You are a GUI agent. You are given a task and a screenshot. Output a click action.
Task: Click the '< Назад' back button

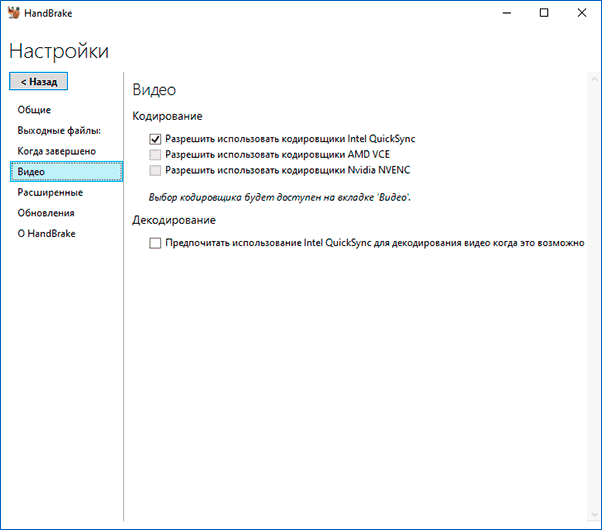38,81
